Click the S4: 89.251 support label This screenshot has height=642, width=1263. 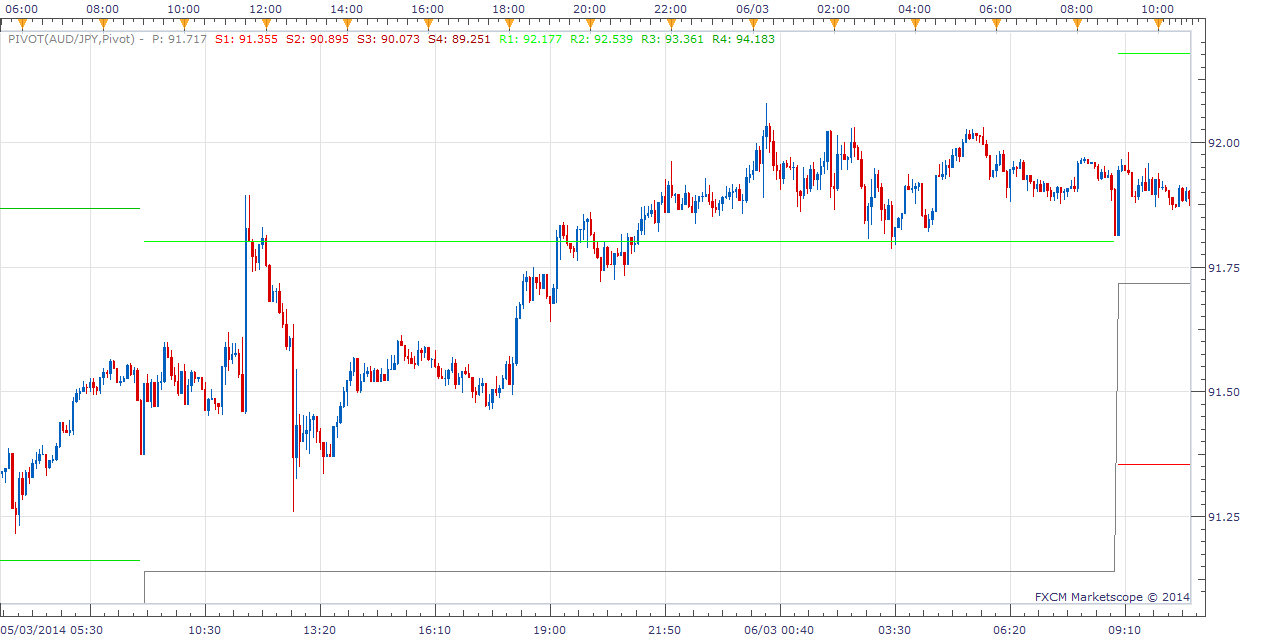tap(459, 39)
